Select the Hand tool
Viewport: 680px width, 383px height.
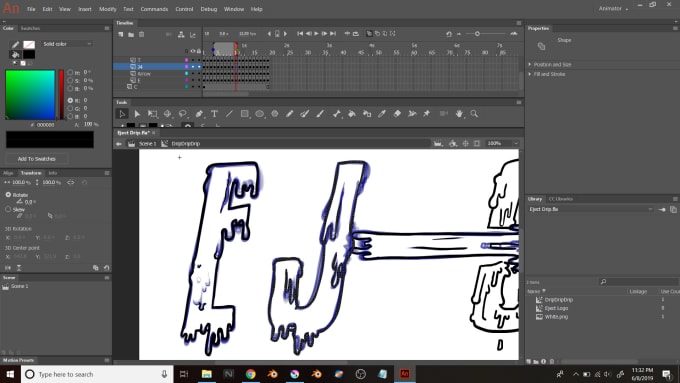coord(459,114)
